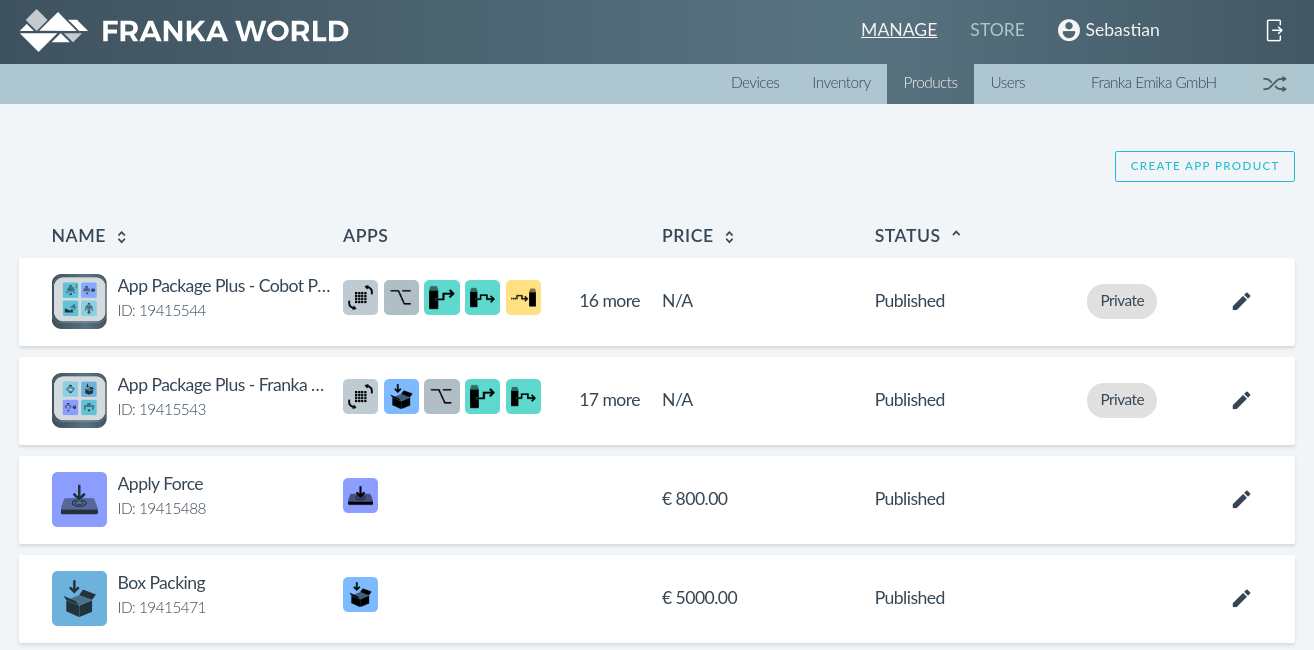Viewport: 1314px width, 650px height.
Task: Click the € 5000.00 price
Action: [x=700, y=598]
